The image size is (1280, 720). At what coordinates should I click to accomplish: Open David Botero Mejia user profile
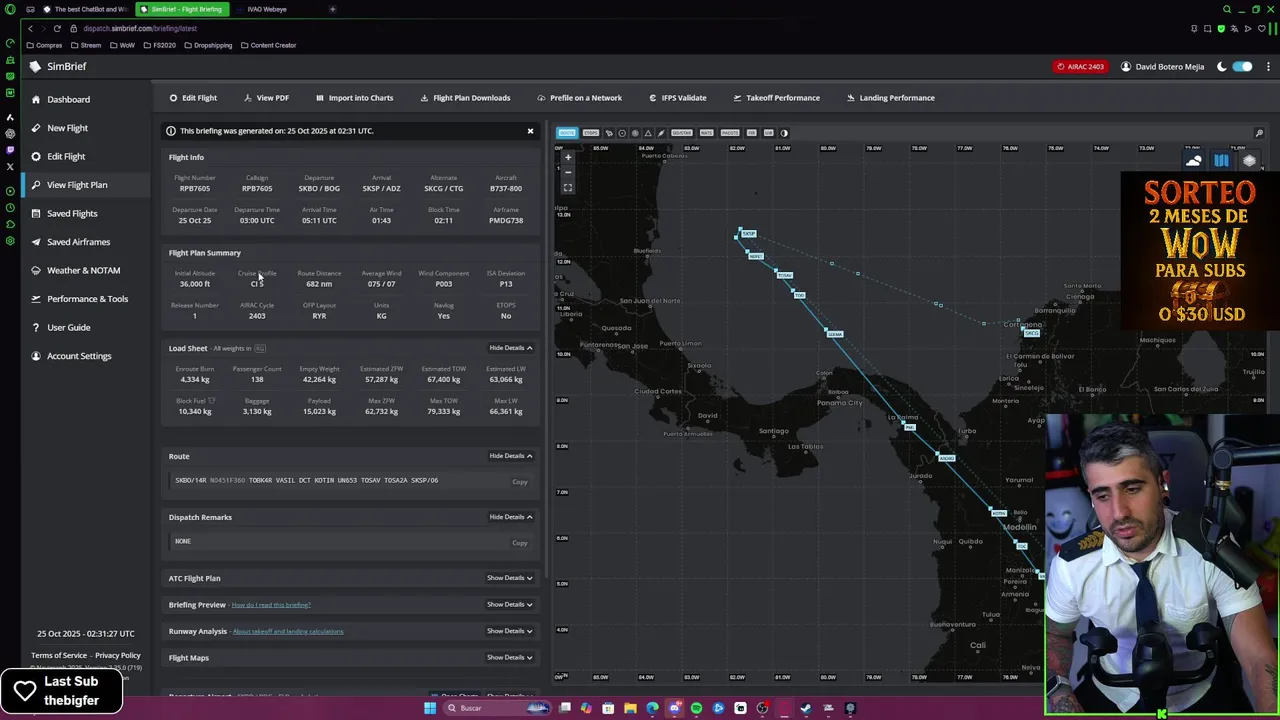pyautogui.click(x=1162, y=67)
